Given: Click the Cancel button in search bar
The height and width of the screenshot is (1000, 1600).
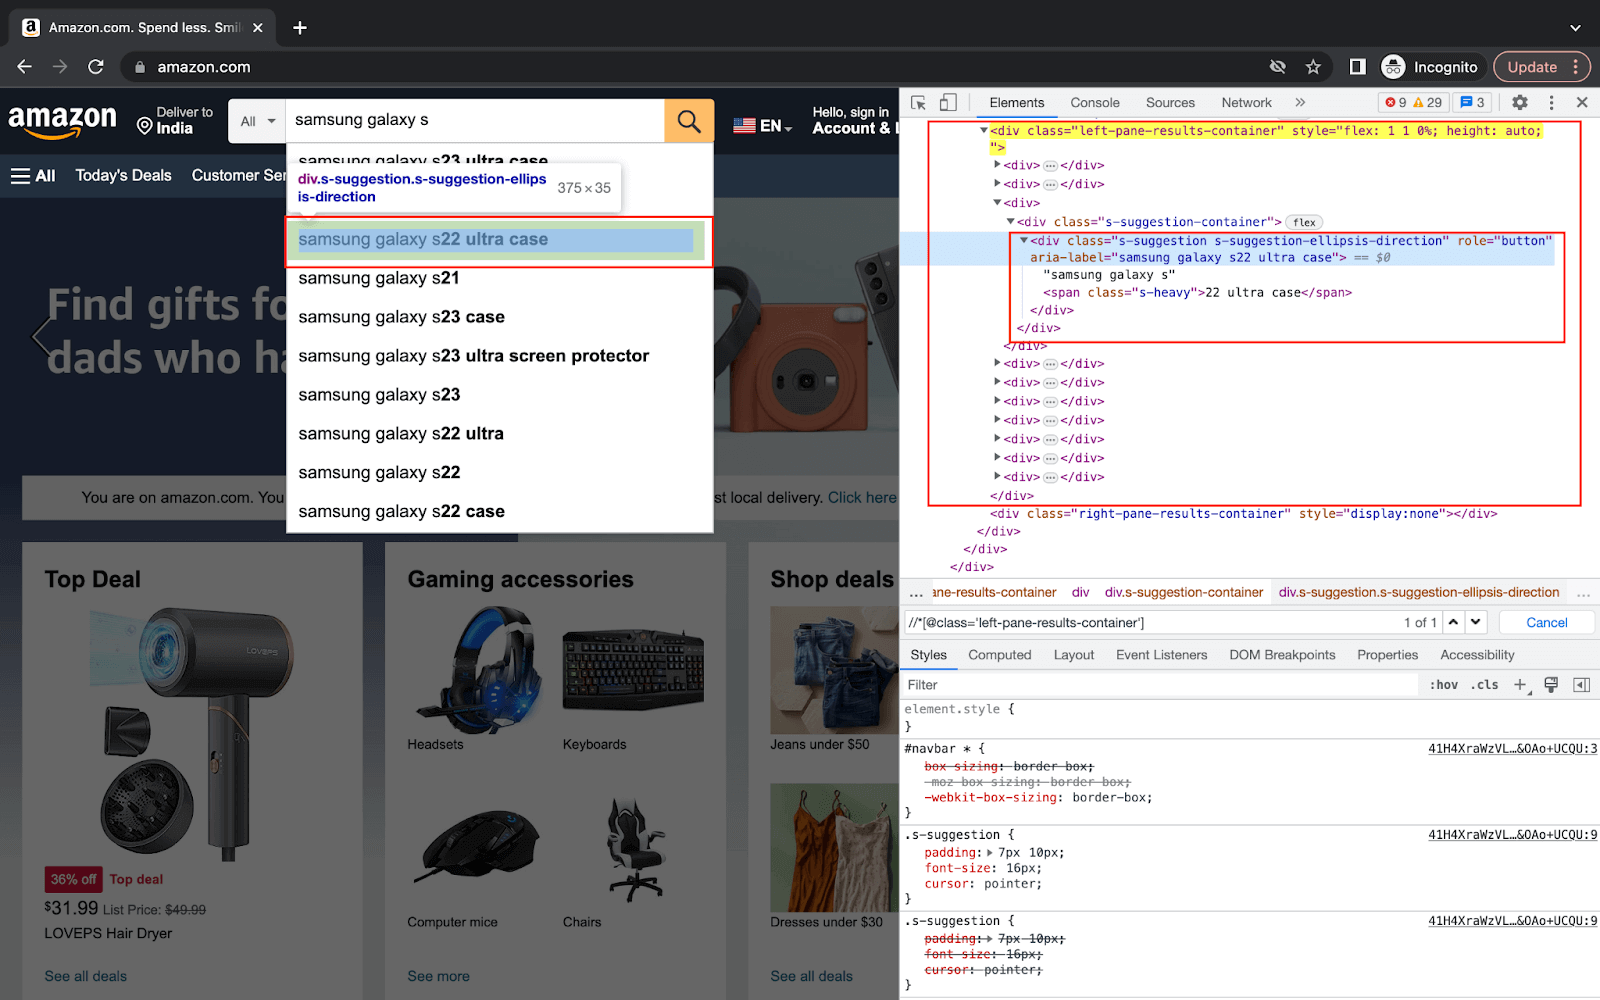Looking at the screenshot, I should [1546, 622].
